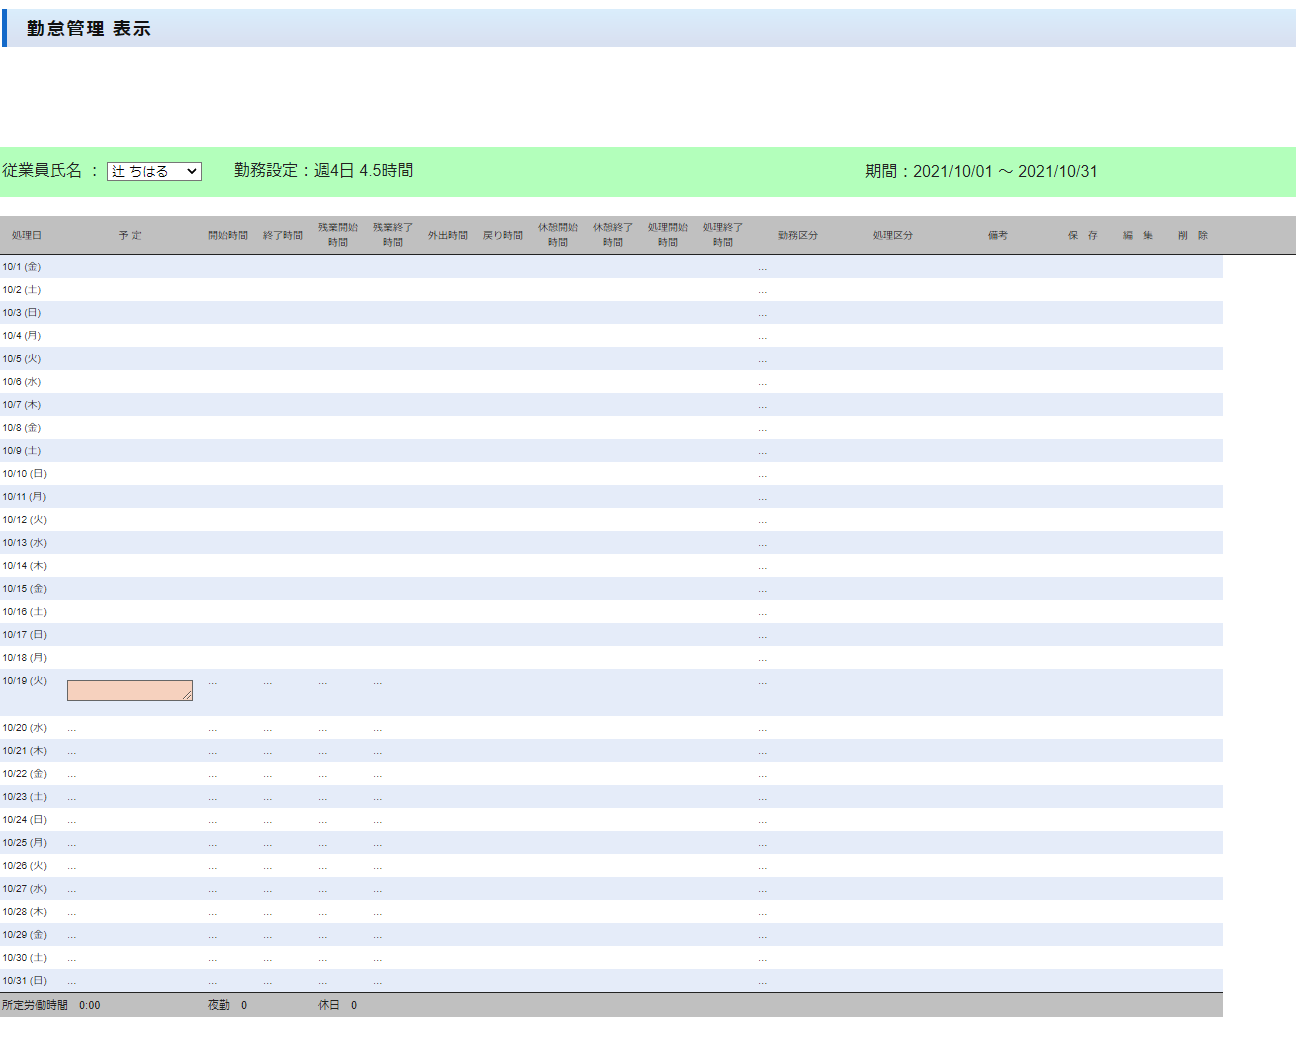Image resolution: width=1296 pixels, height=1048 pixels.
Task: Click the 備考 column header
Action: 997,236
